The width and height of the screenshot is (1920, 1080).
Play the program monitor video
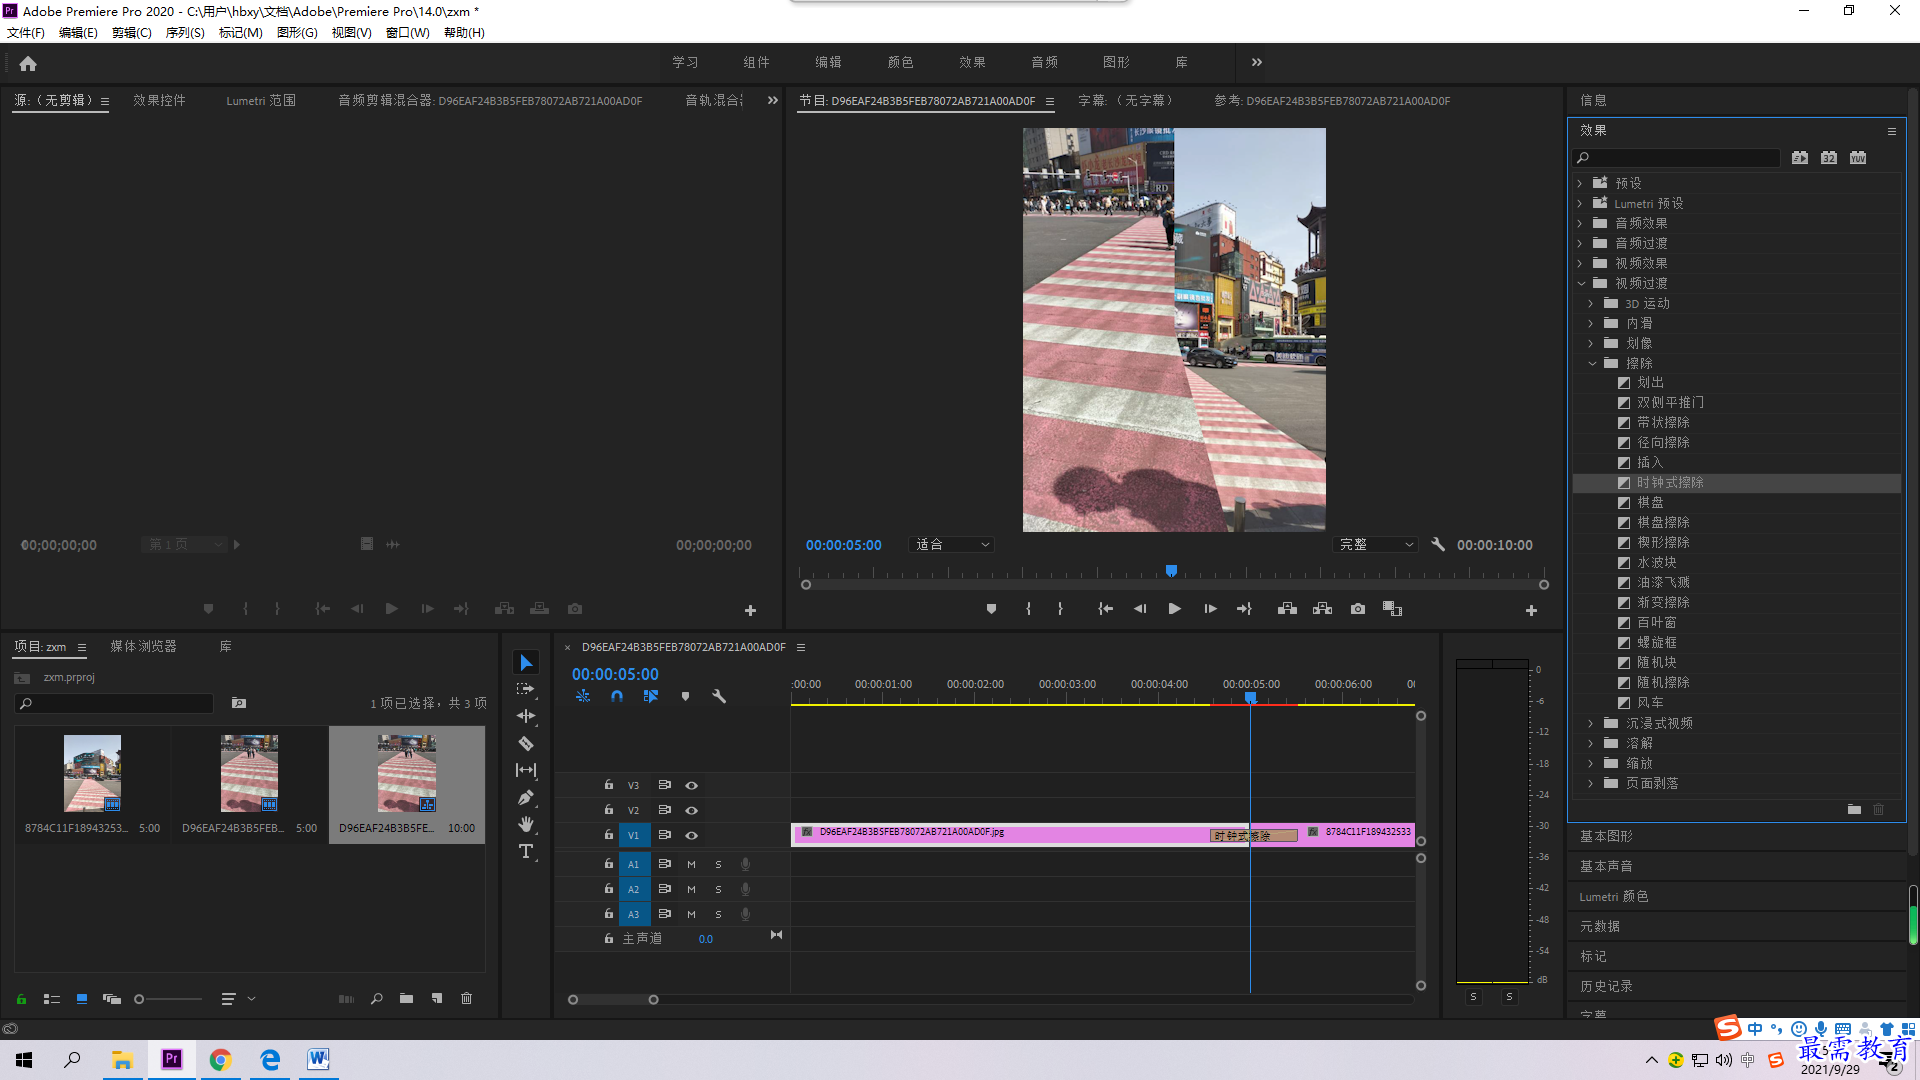pyautogui.click(x=1175, y=609)
